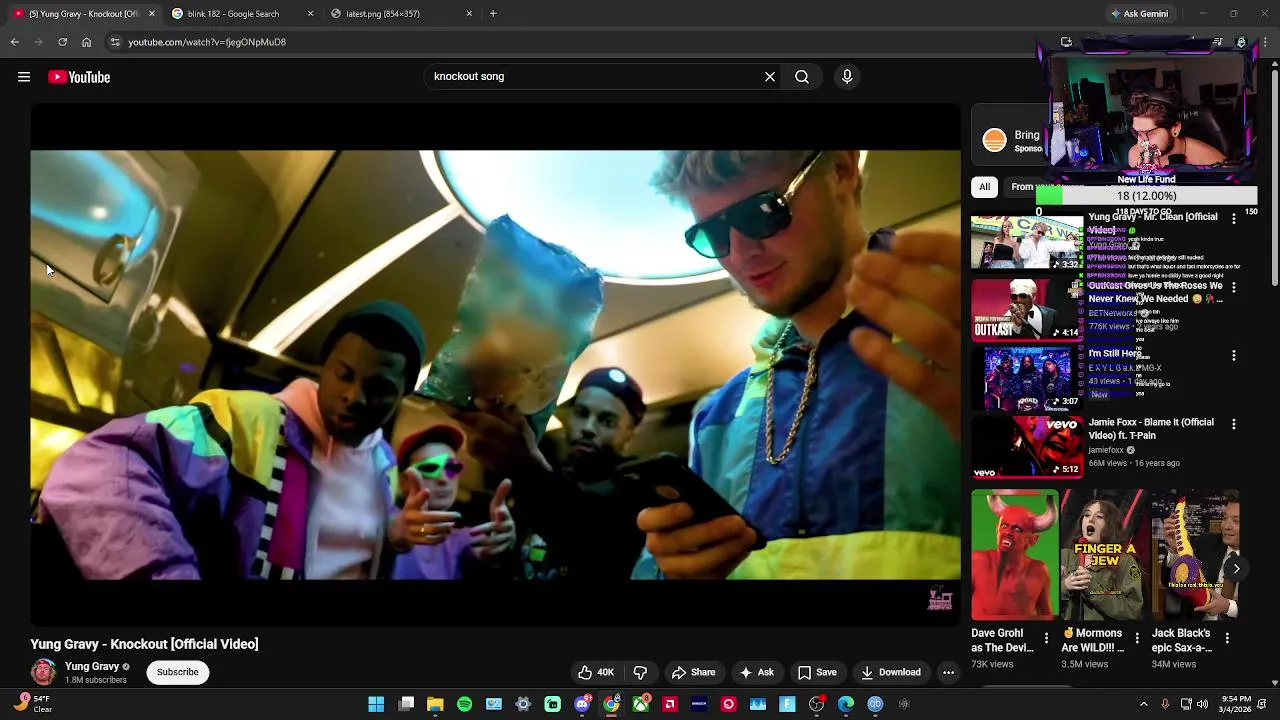Screen dimensions: 1280x720
Task: Like the video with thumbs up
Action: (x=596, y=673)
